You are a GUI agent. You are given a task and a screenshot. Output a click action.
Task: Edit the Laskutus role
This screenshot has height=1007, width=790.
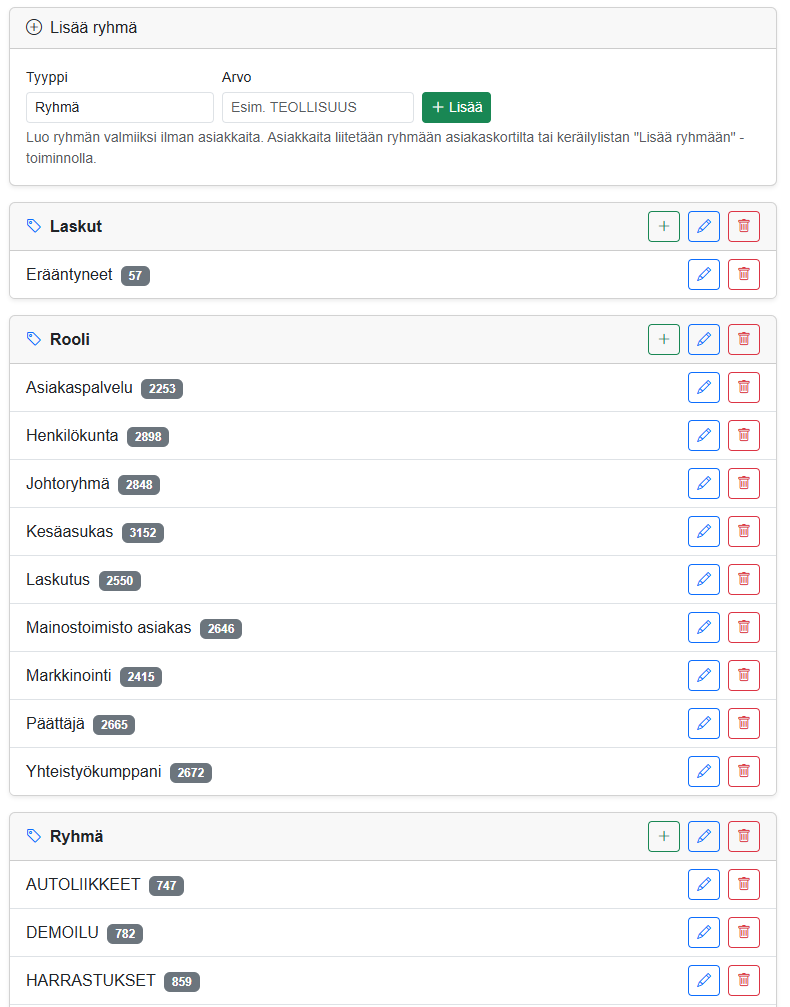point(704,579)
